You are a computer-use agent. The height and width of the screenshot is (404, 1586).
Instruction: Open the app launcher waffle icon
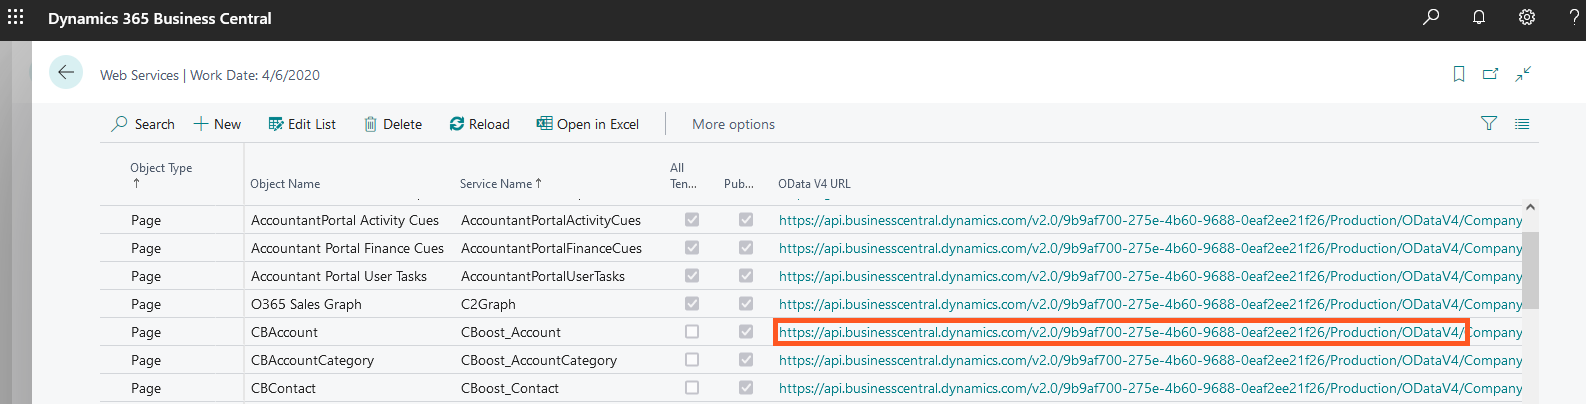point(16,18)
